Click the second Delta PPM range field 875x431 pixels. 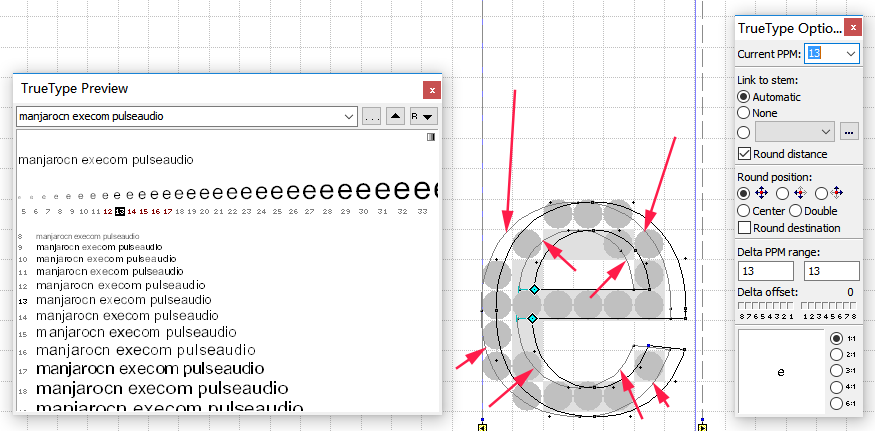point(831,271)
